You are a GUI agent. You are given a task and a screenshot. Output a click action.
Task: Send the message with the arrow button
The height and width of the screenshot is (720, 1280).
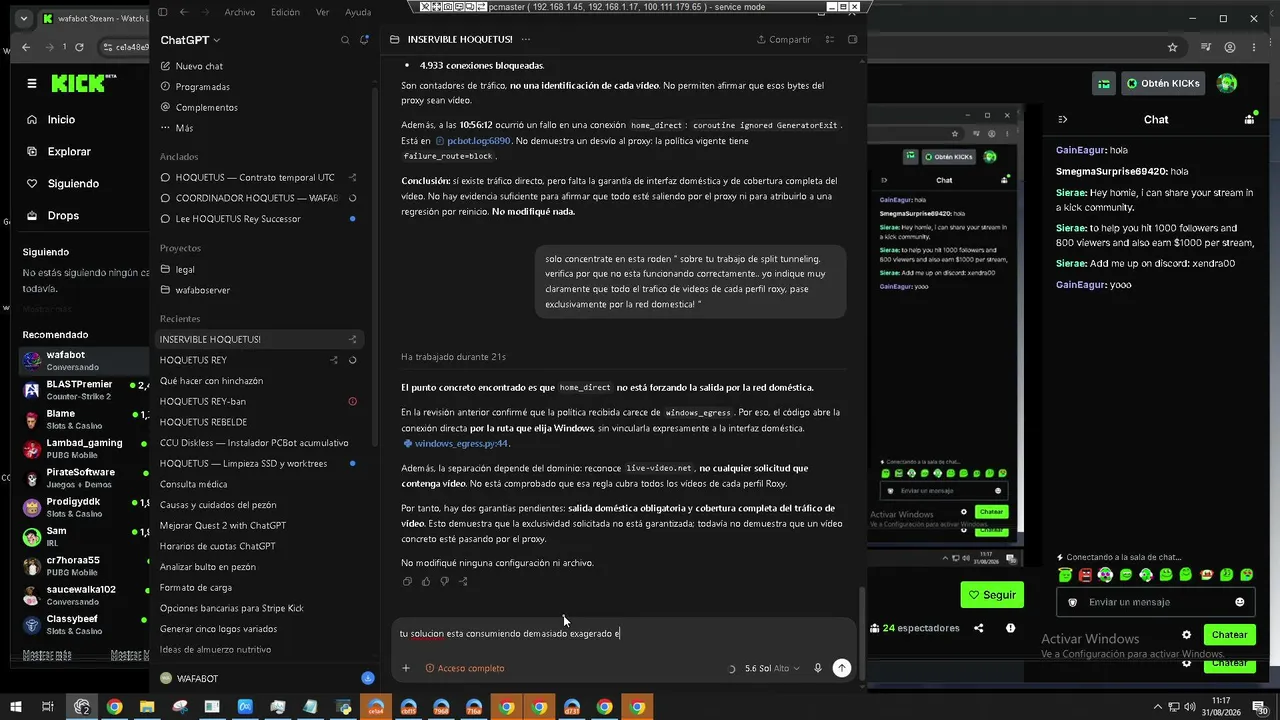coord(842,668)
